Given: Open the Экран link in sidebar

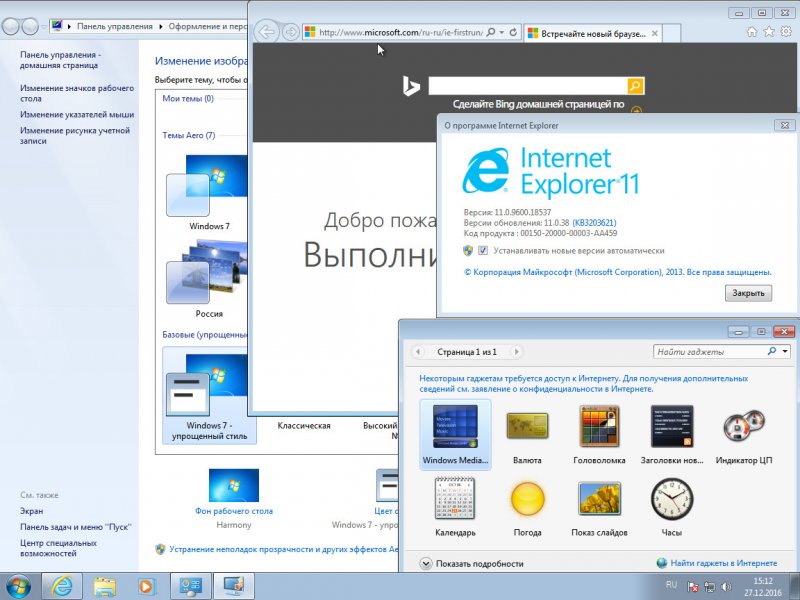Looking at the screenshot, I should 32,511.
